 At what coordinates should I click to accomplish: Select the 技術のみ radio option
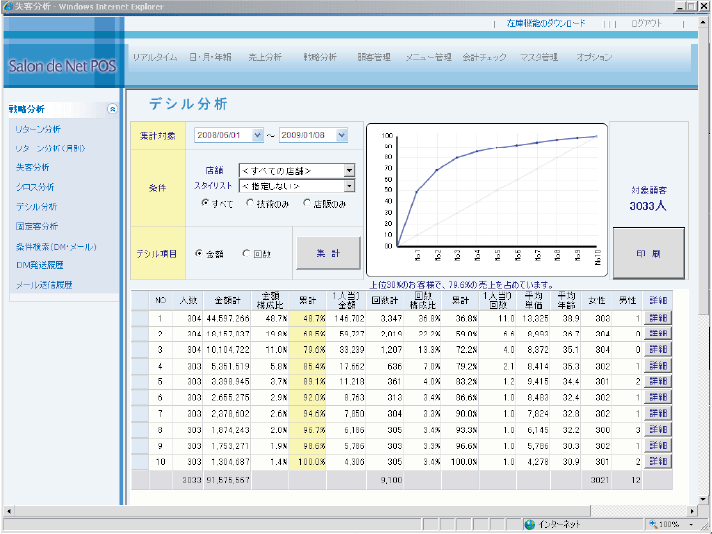point(250,203)
